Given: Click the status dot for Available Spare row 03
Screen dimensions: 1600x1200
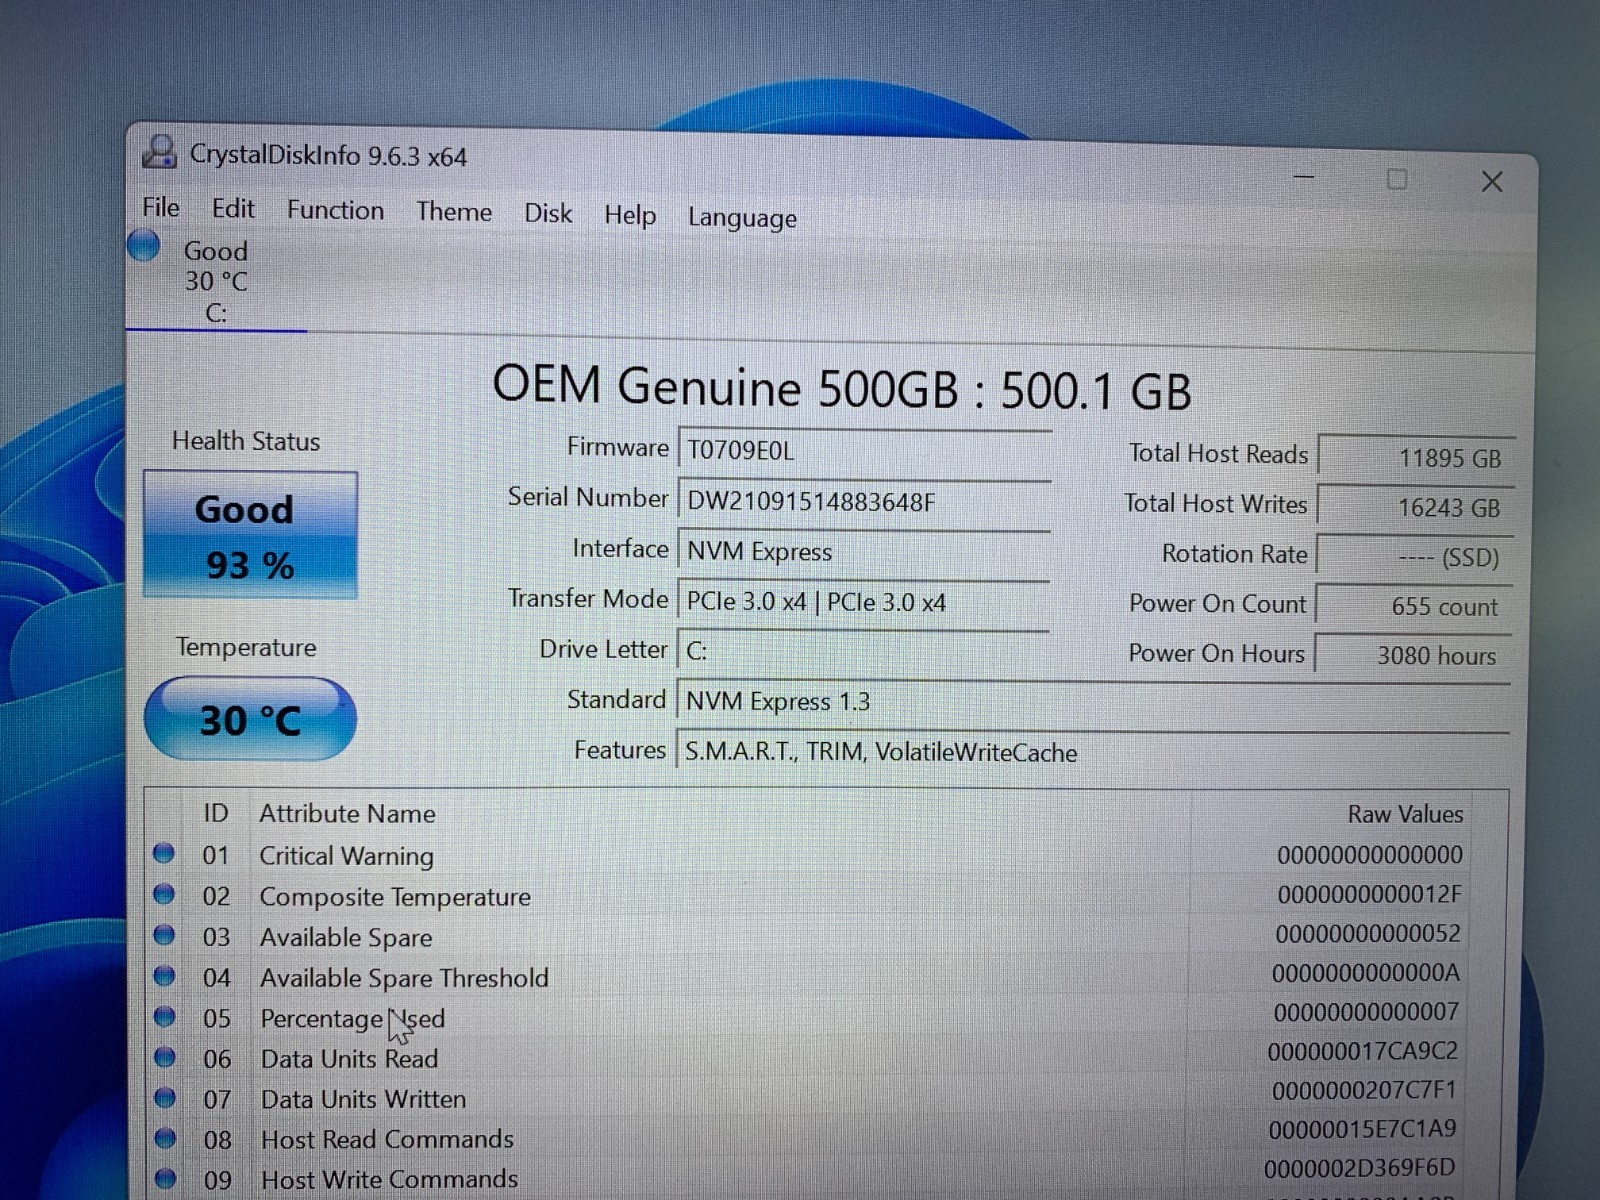Looking at the screenshot, I should pos(164,935).
